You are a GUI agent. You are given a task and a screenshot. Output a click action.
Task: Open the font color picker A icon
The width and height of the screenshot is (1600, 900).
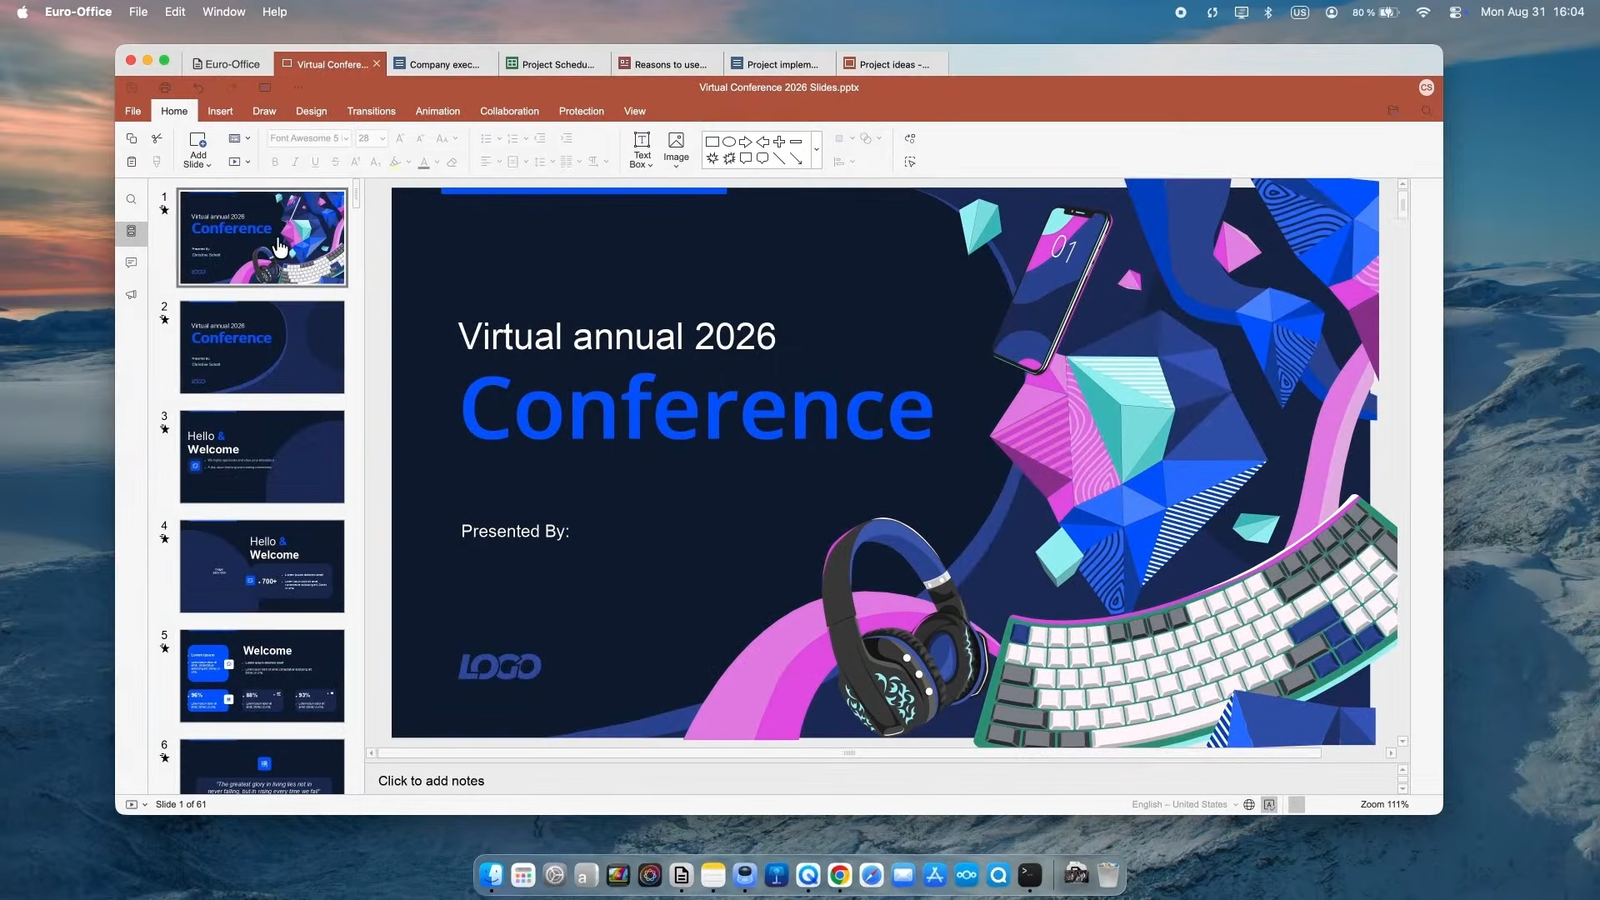pyautogui.click(x=424, y=162)
